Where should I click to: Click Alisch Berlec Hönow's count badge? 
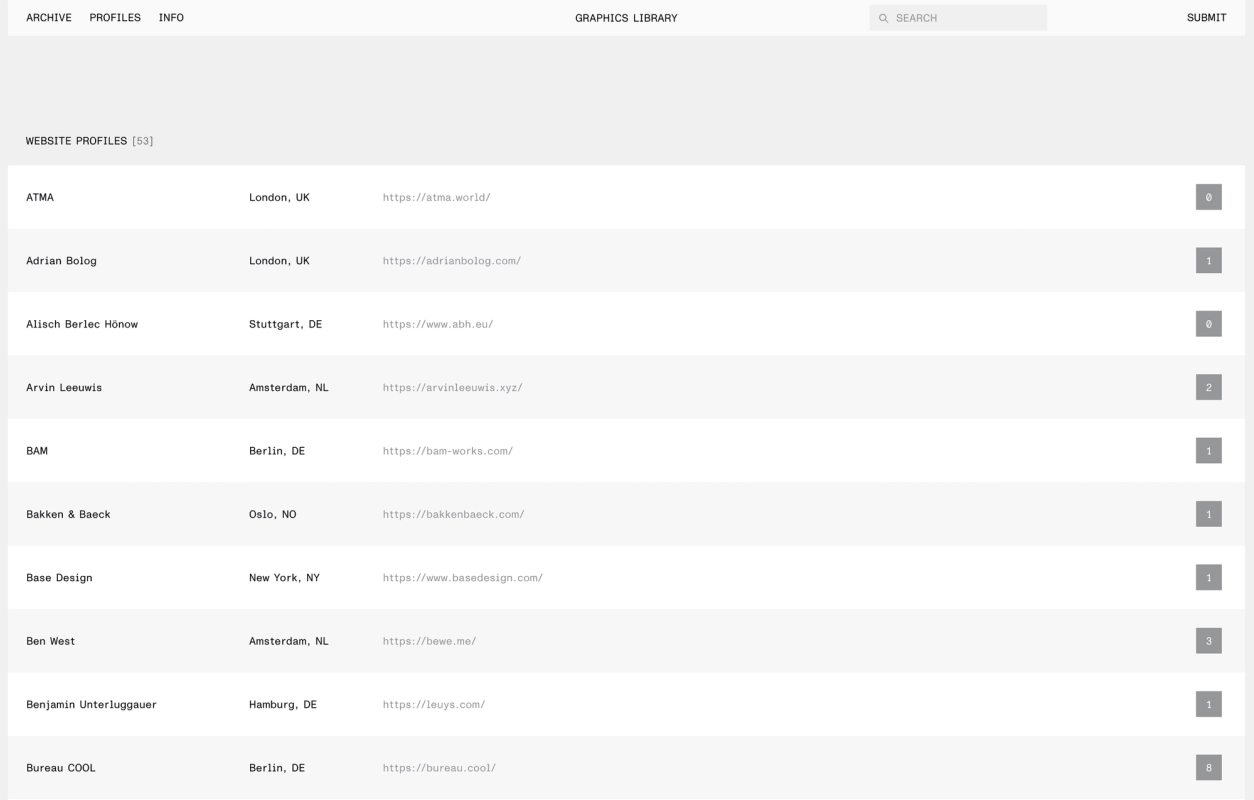coord(1208,324)
